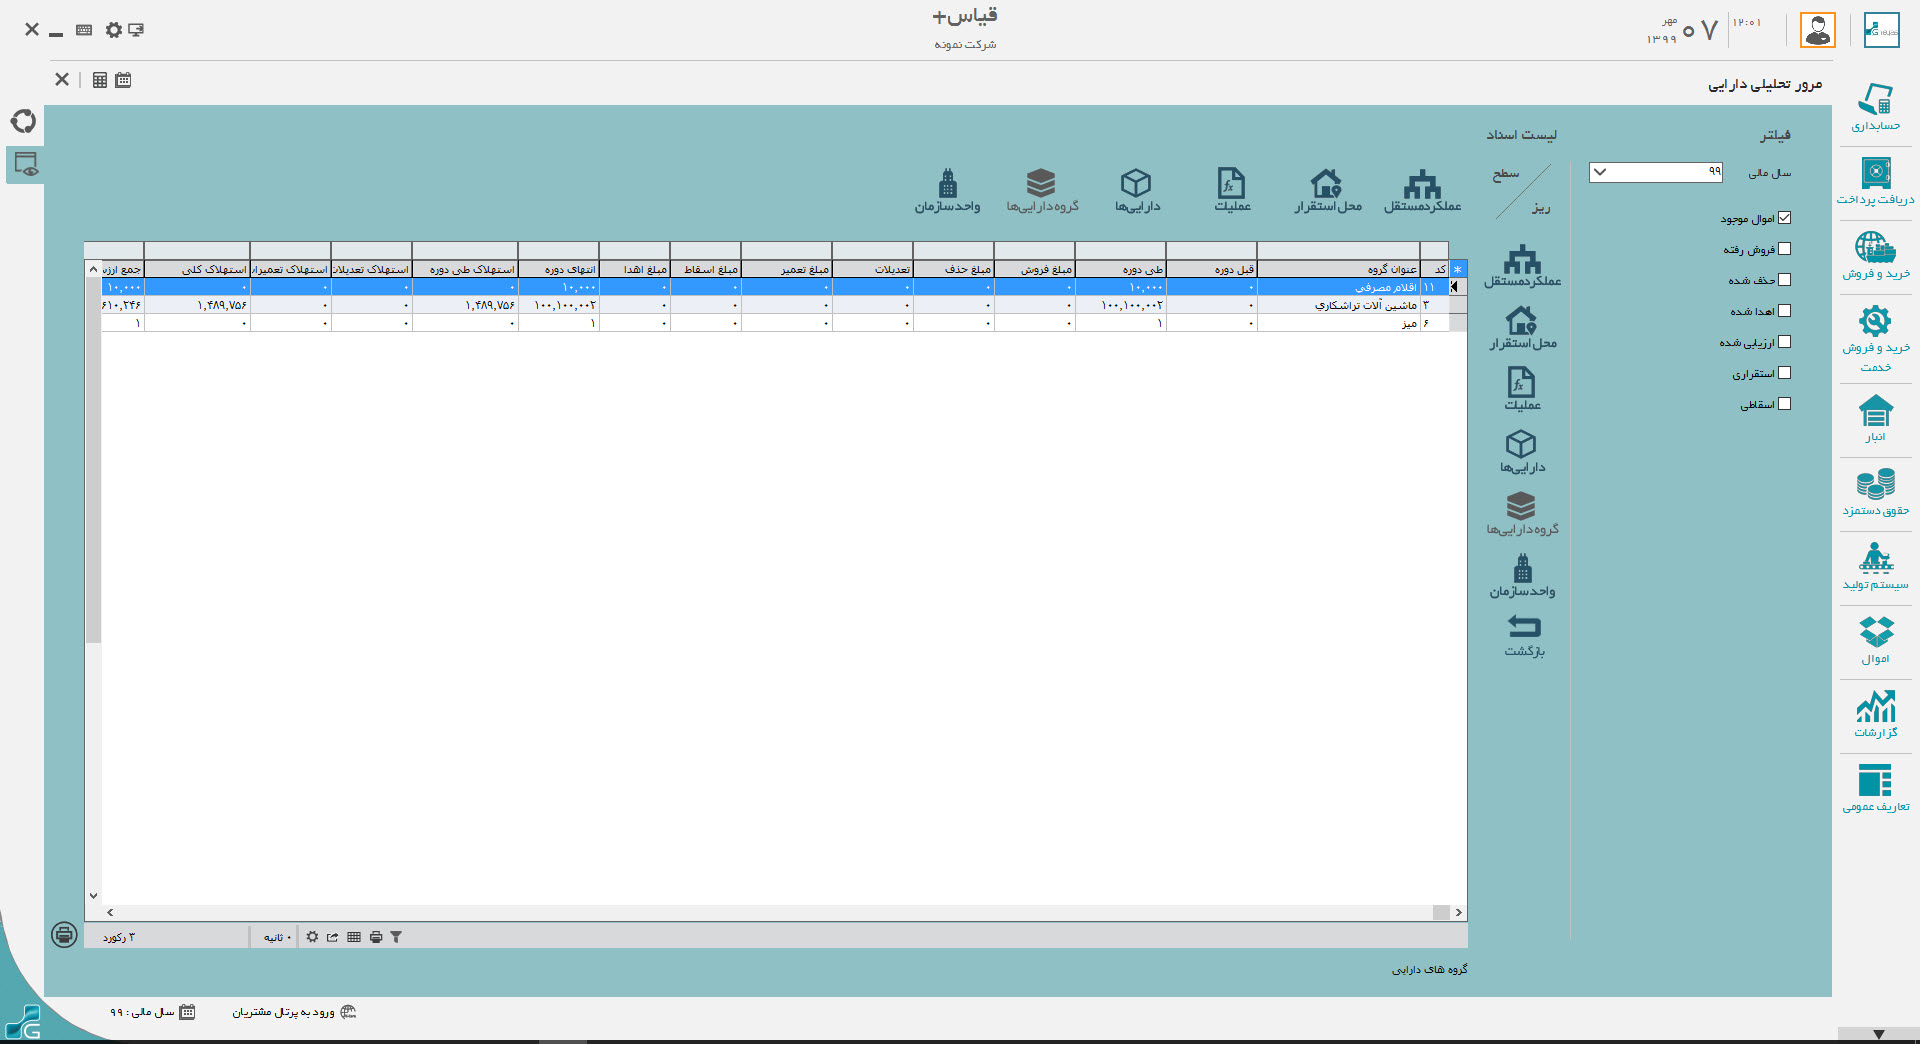This screenshot has height=1044, width=1920.
Task: Open the grid filter funnel icon
Action: [396, 937]
